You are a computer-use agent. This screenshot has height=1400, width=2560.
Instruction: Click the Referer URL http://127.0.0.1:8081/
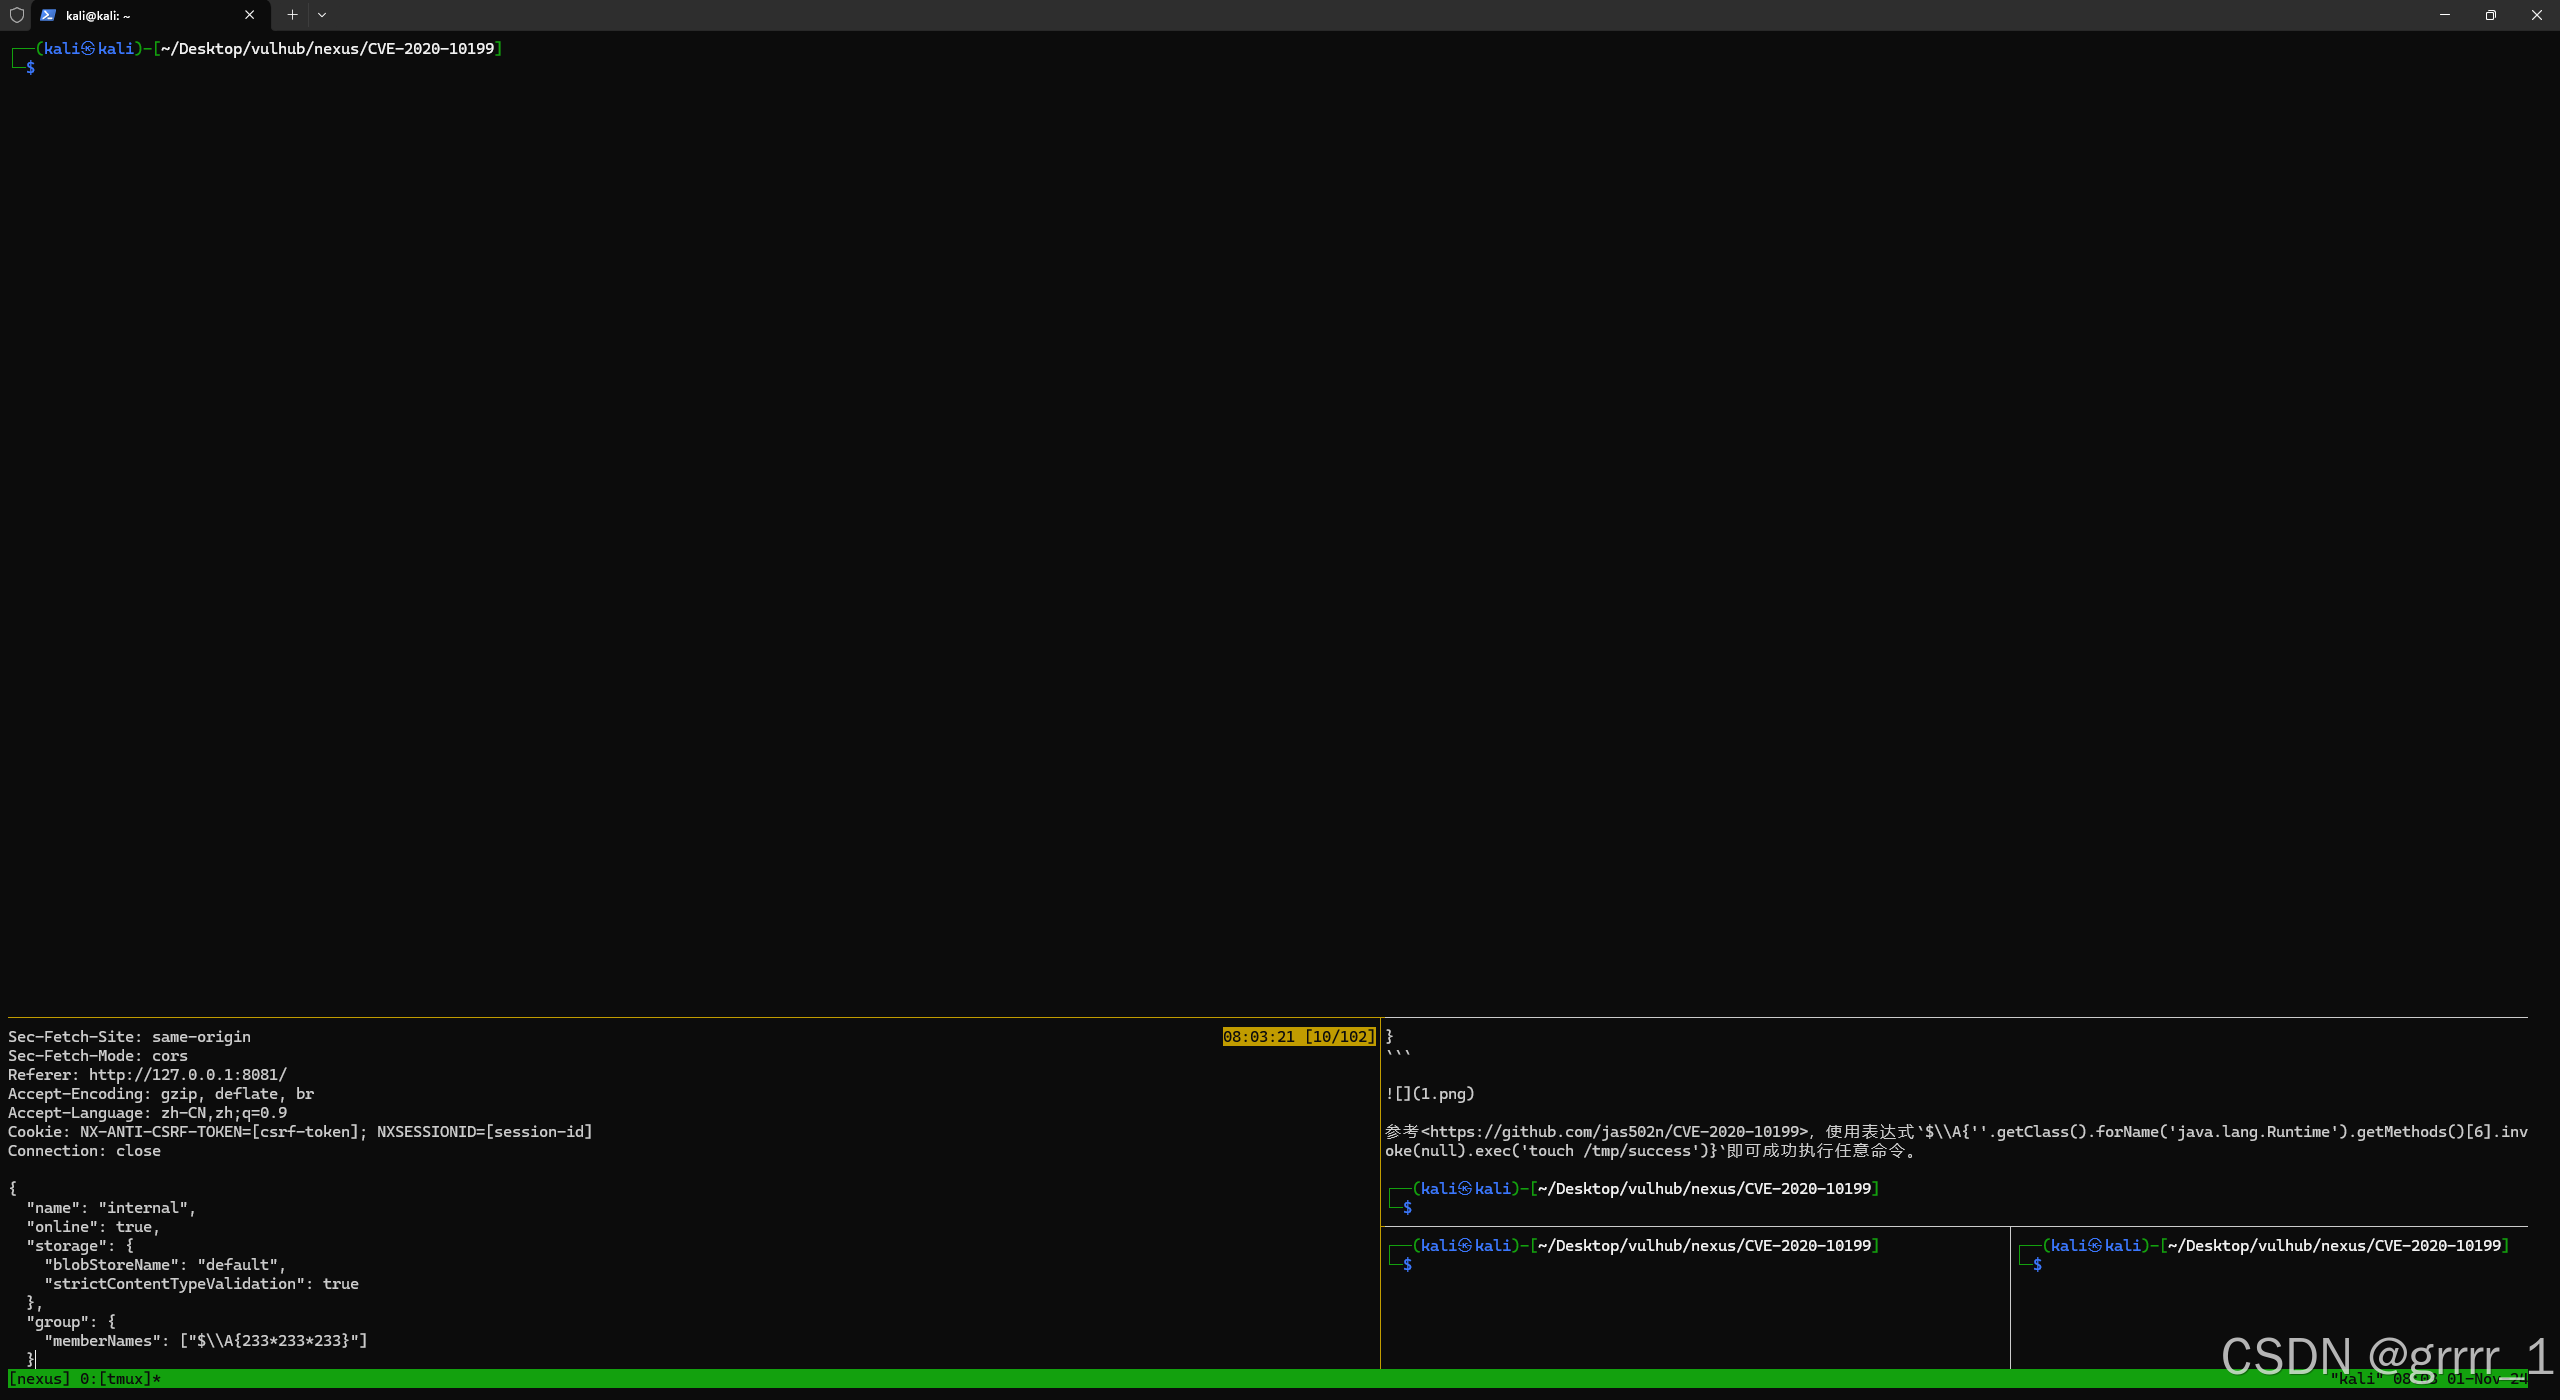point(187,1075)
